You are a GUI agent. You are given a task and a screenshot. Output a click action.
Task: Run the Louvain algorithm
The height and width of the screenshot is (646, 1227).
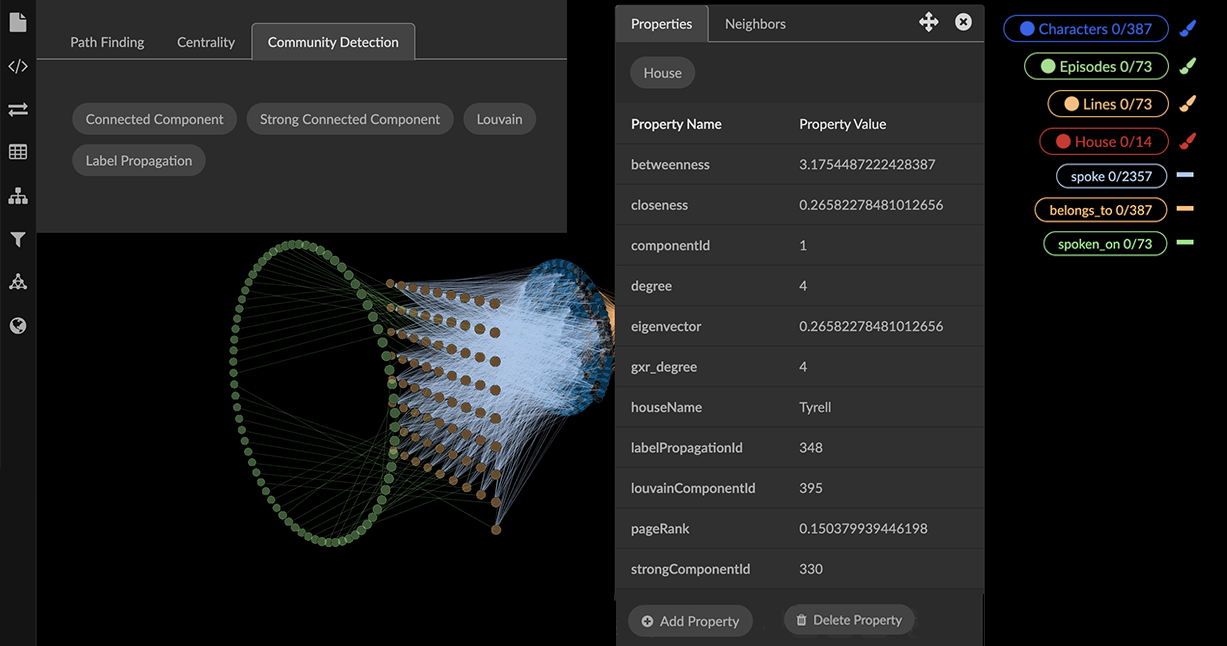click(499, 119)
